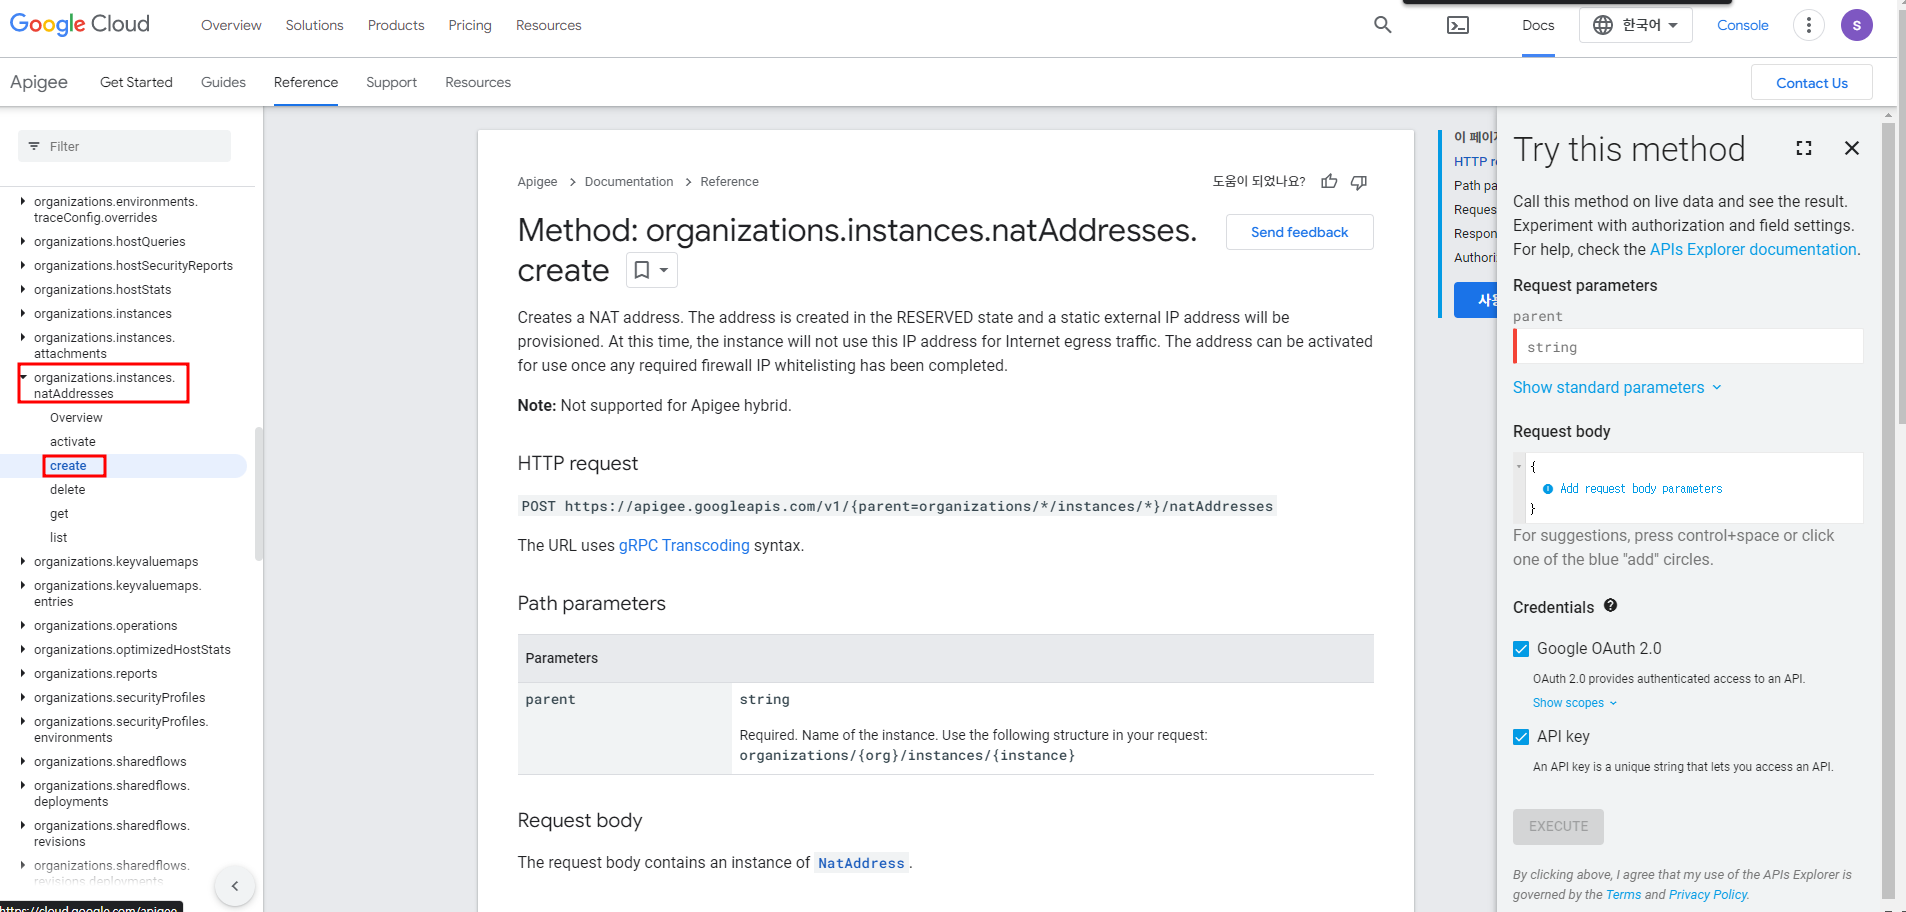This screenshot has height=912, width=1906.
Task: Toggle the Google OAuth 2.0 checkbox
Action: pyautogui.click(x=1521, y=649)
